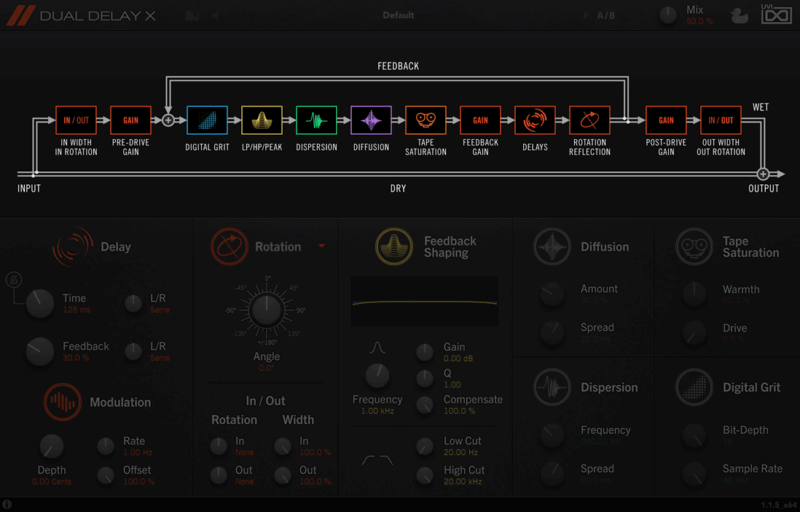The image size is (800, 512).
Task: Select the Digital Grit block in signal chain
Action: (x=207, y=120)
